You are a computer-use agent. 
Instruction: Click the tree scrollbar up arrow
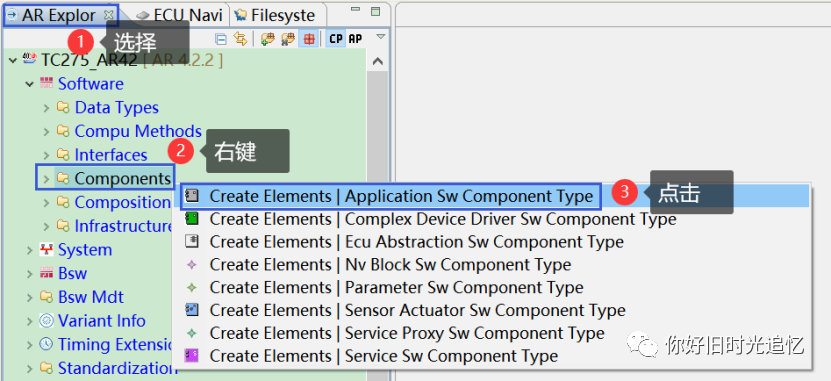click(x=377, y=61)
